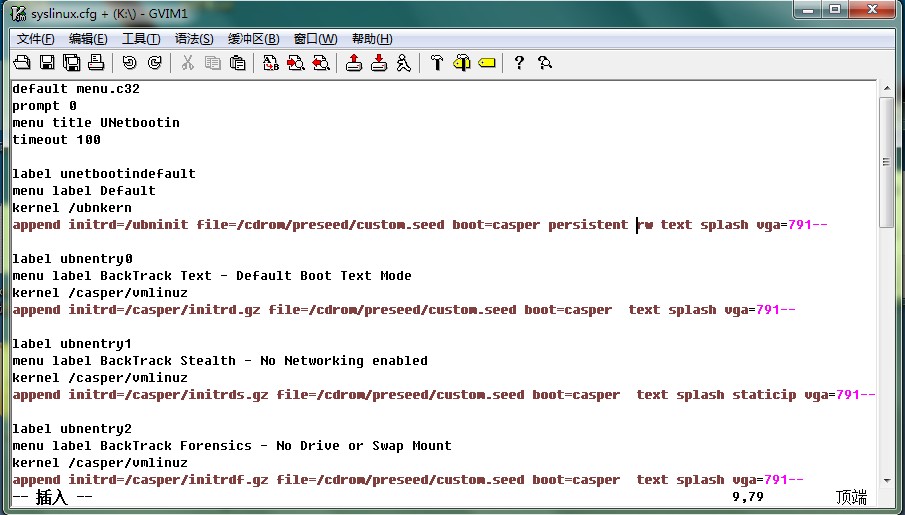Save session toolbar icon
The image size is (905, 515).
click(x=379, y=62)
